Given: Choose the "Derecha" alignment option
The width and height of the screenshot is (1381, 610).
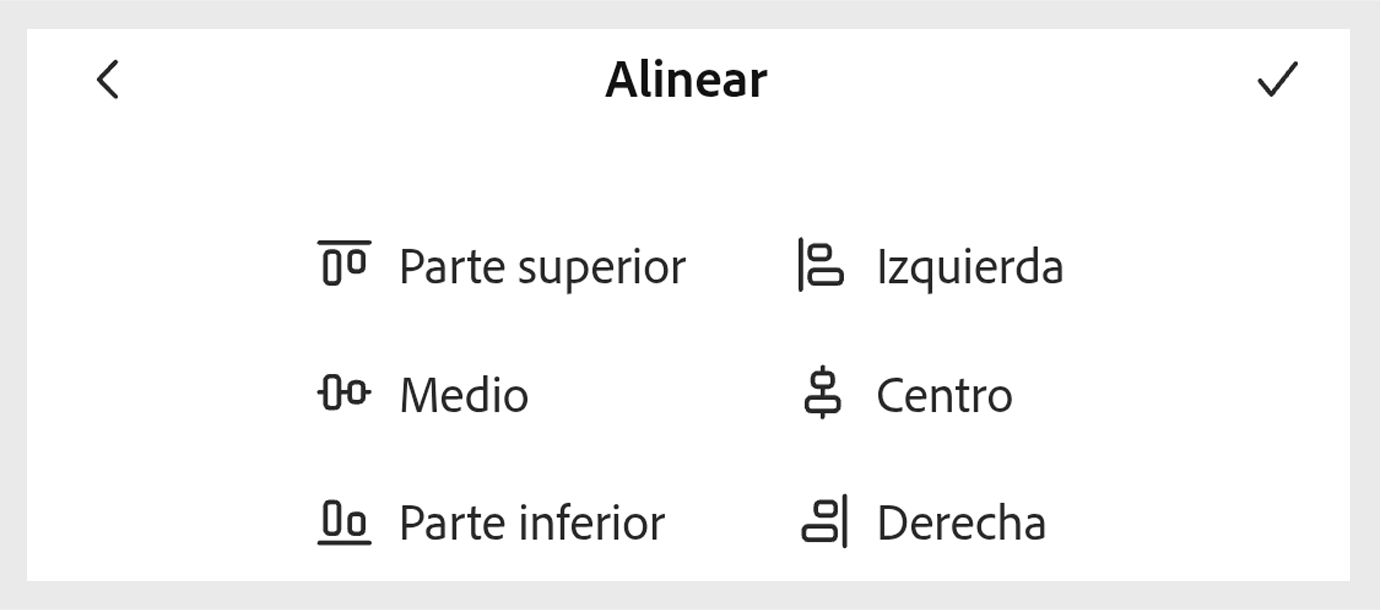Looking at the screenshot, I should click(x=961, y=521).
